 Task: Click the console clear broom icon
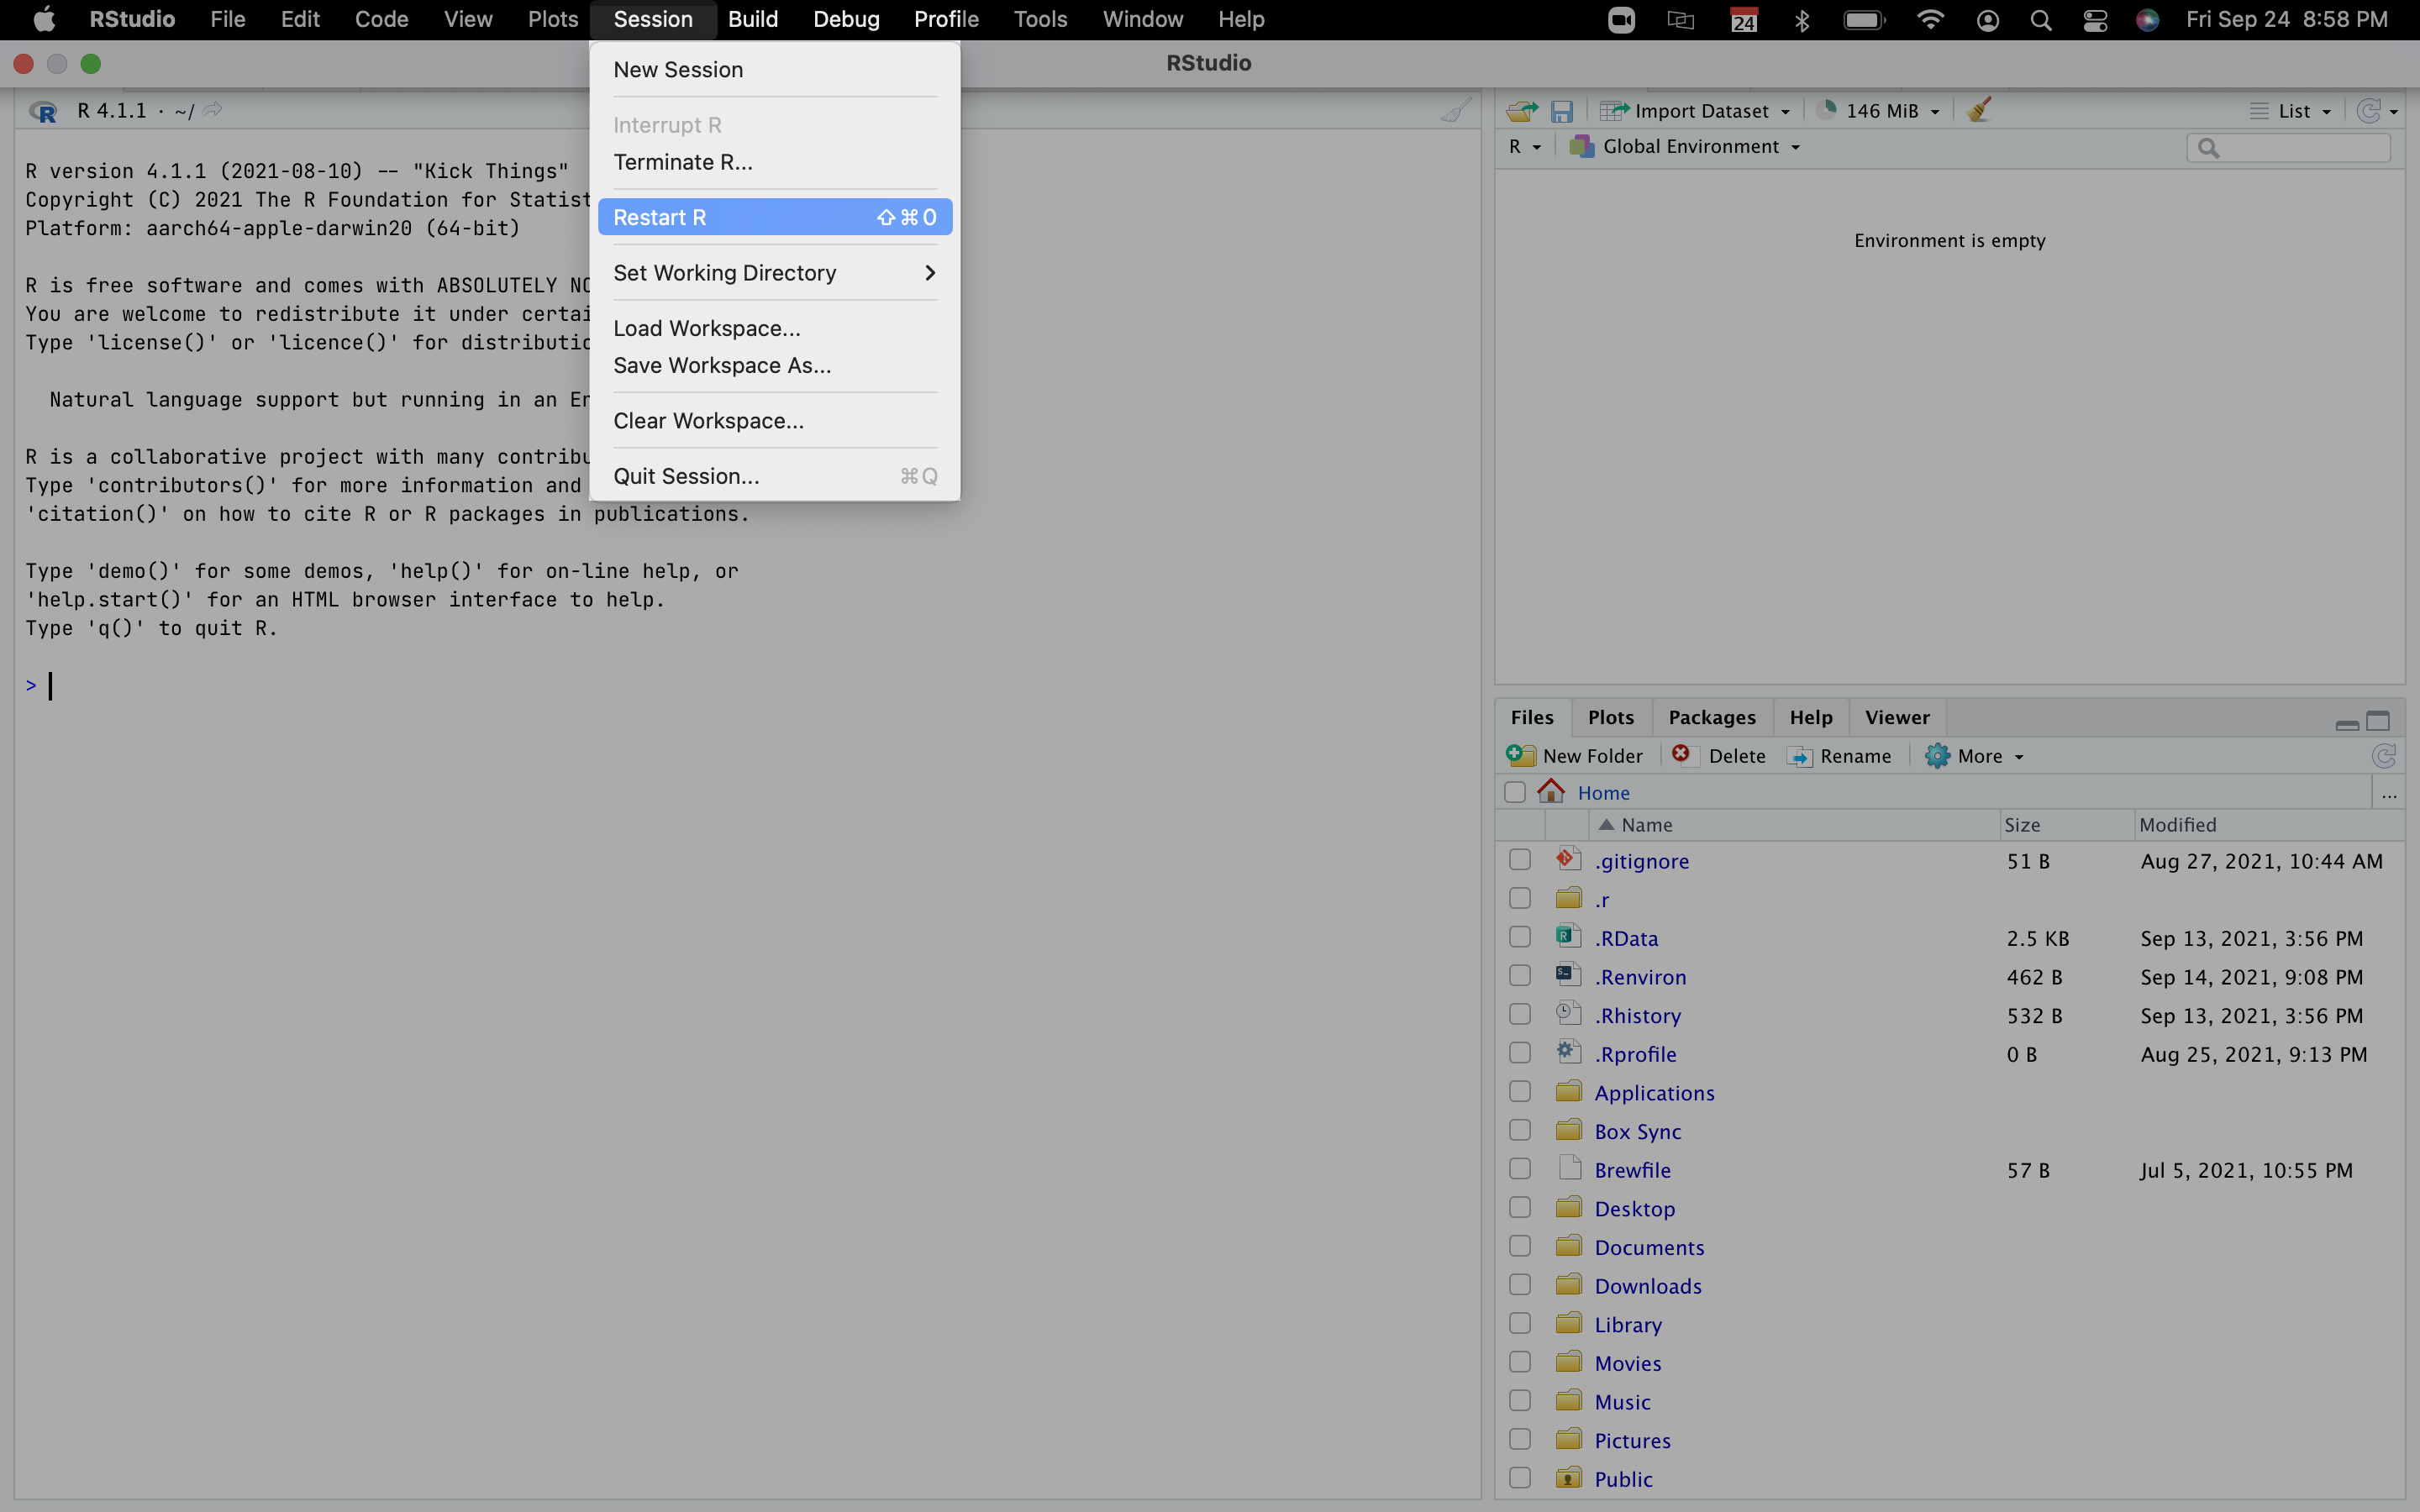[1455, 110]
